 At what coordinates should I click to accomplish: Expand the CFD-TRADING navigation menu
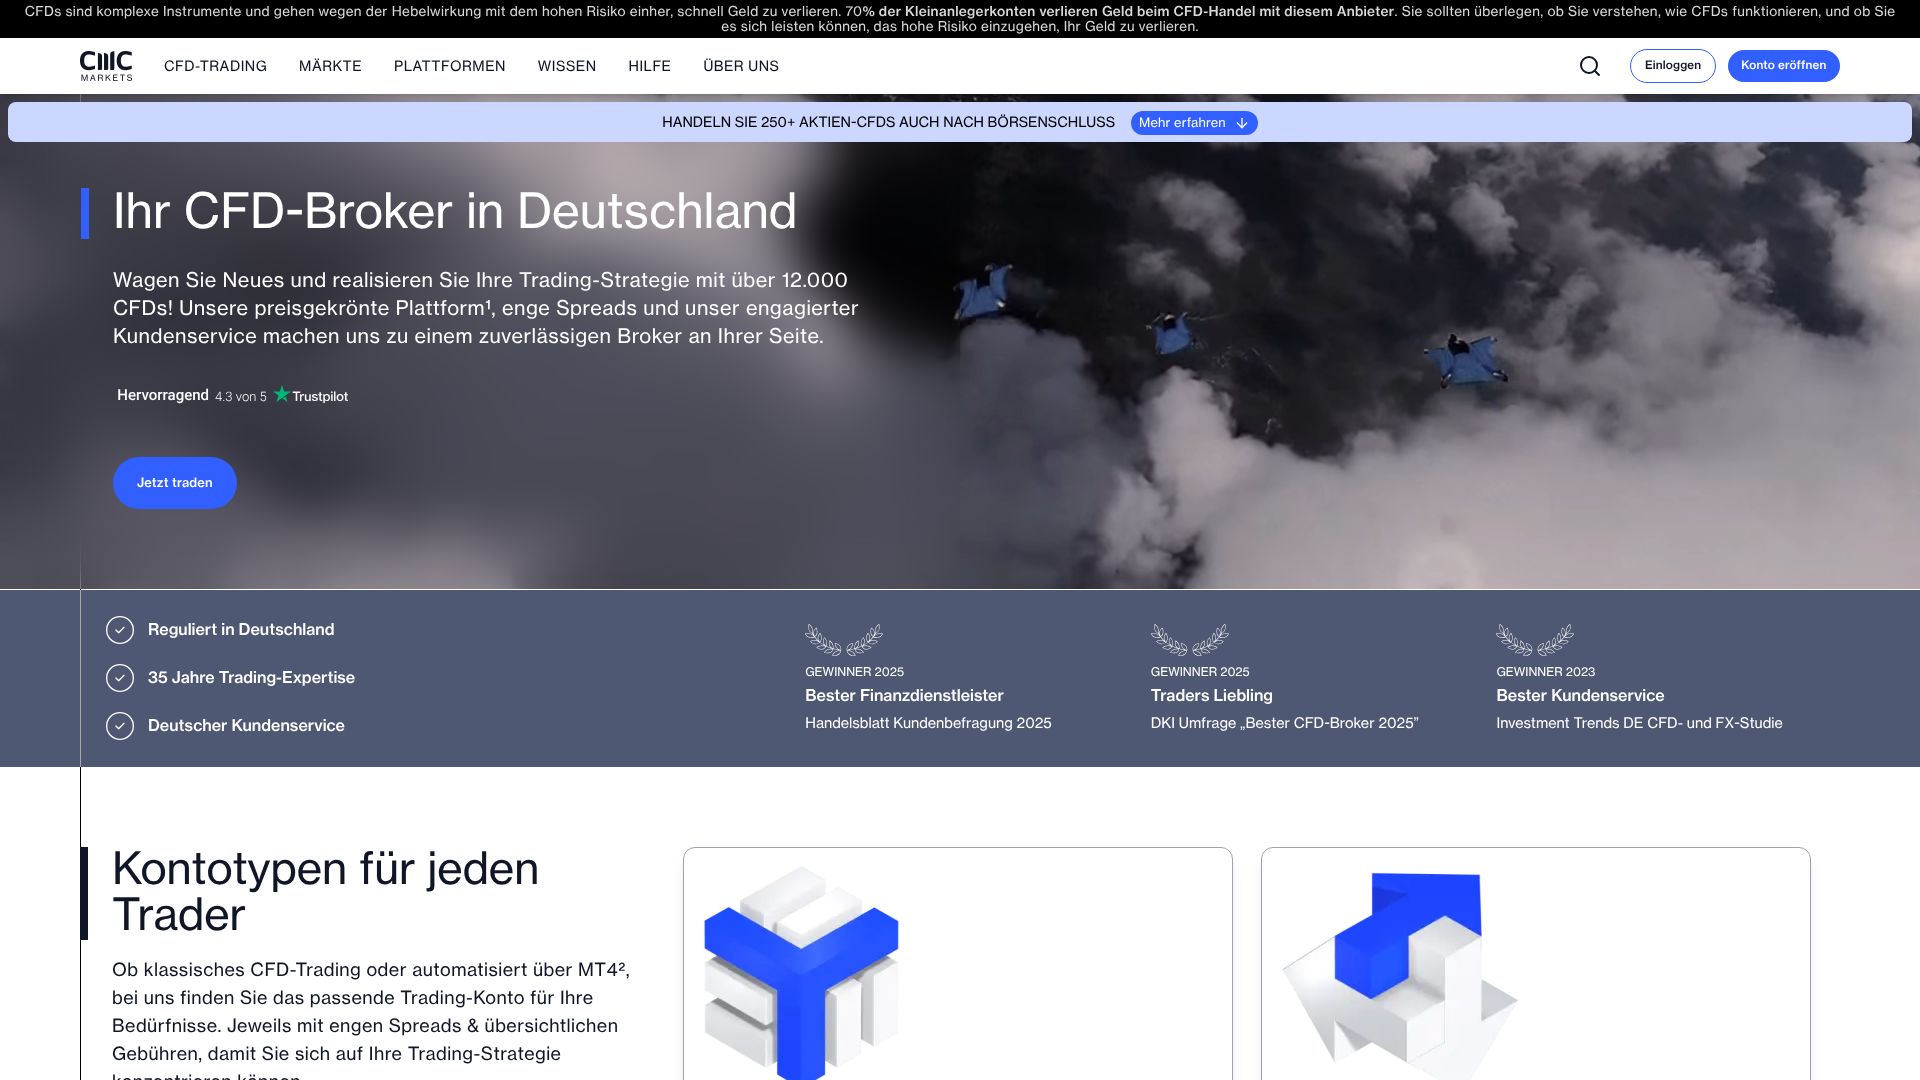click(x=215, y=66)
